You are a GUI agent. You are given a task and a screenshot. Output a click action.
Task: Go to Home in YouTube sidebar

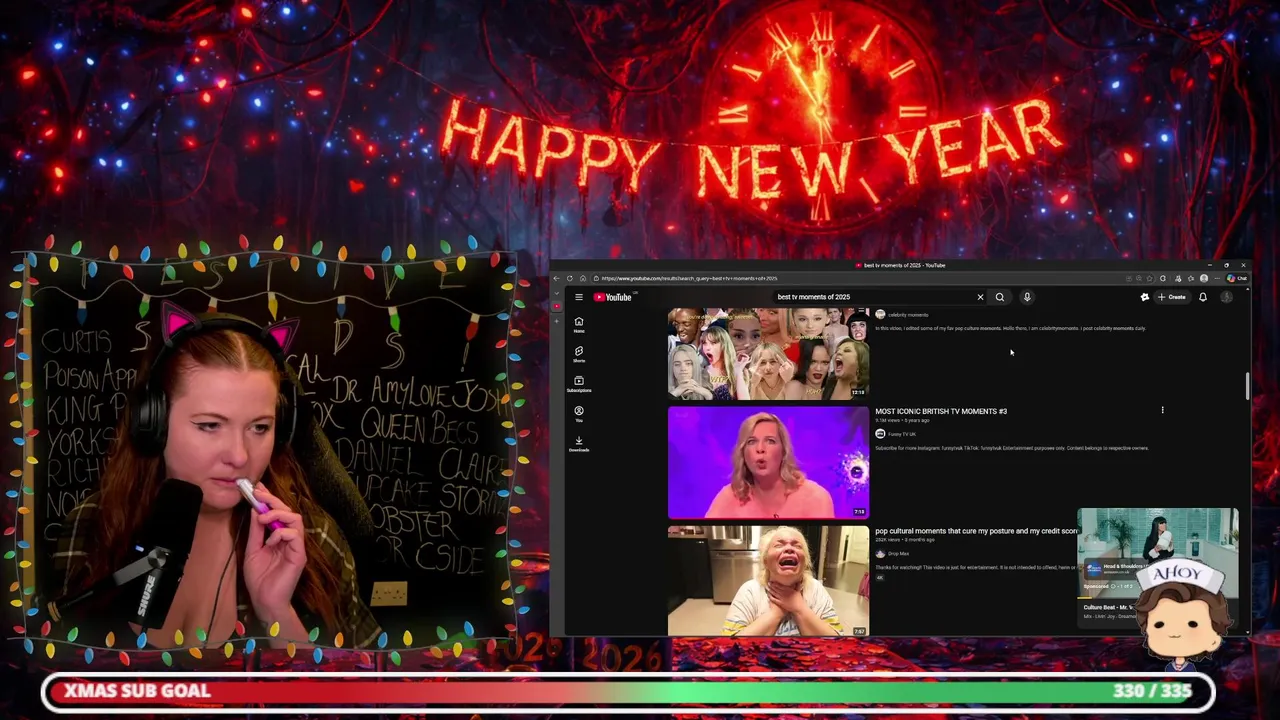(579, 325)
